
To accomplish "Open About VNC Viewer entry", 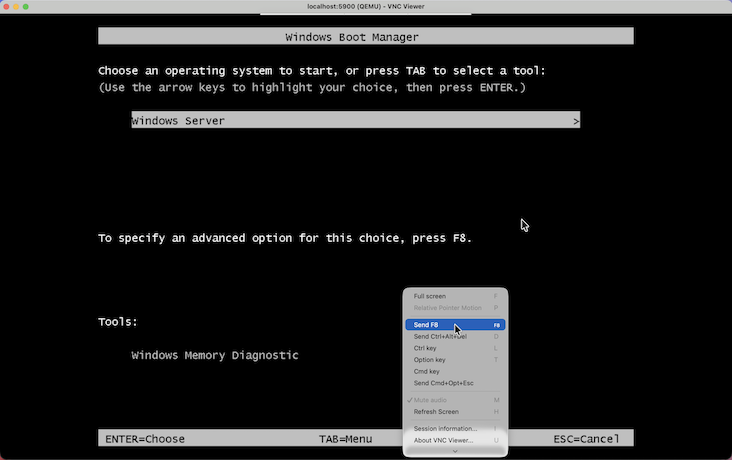I will point(444,440).
